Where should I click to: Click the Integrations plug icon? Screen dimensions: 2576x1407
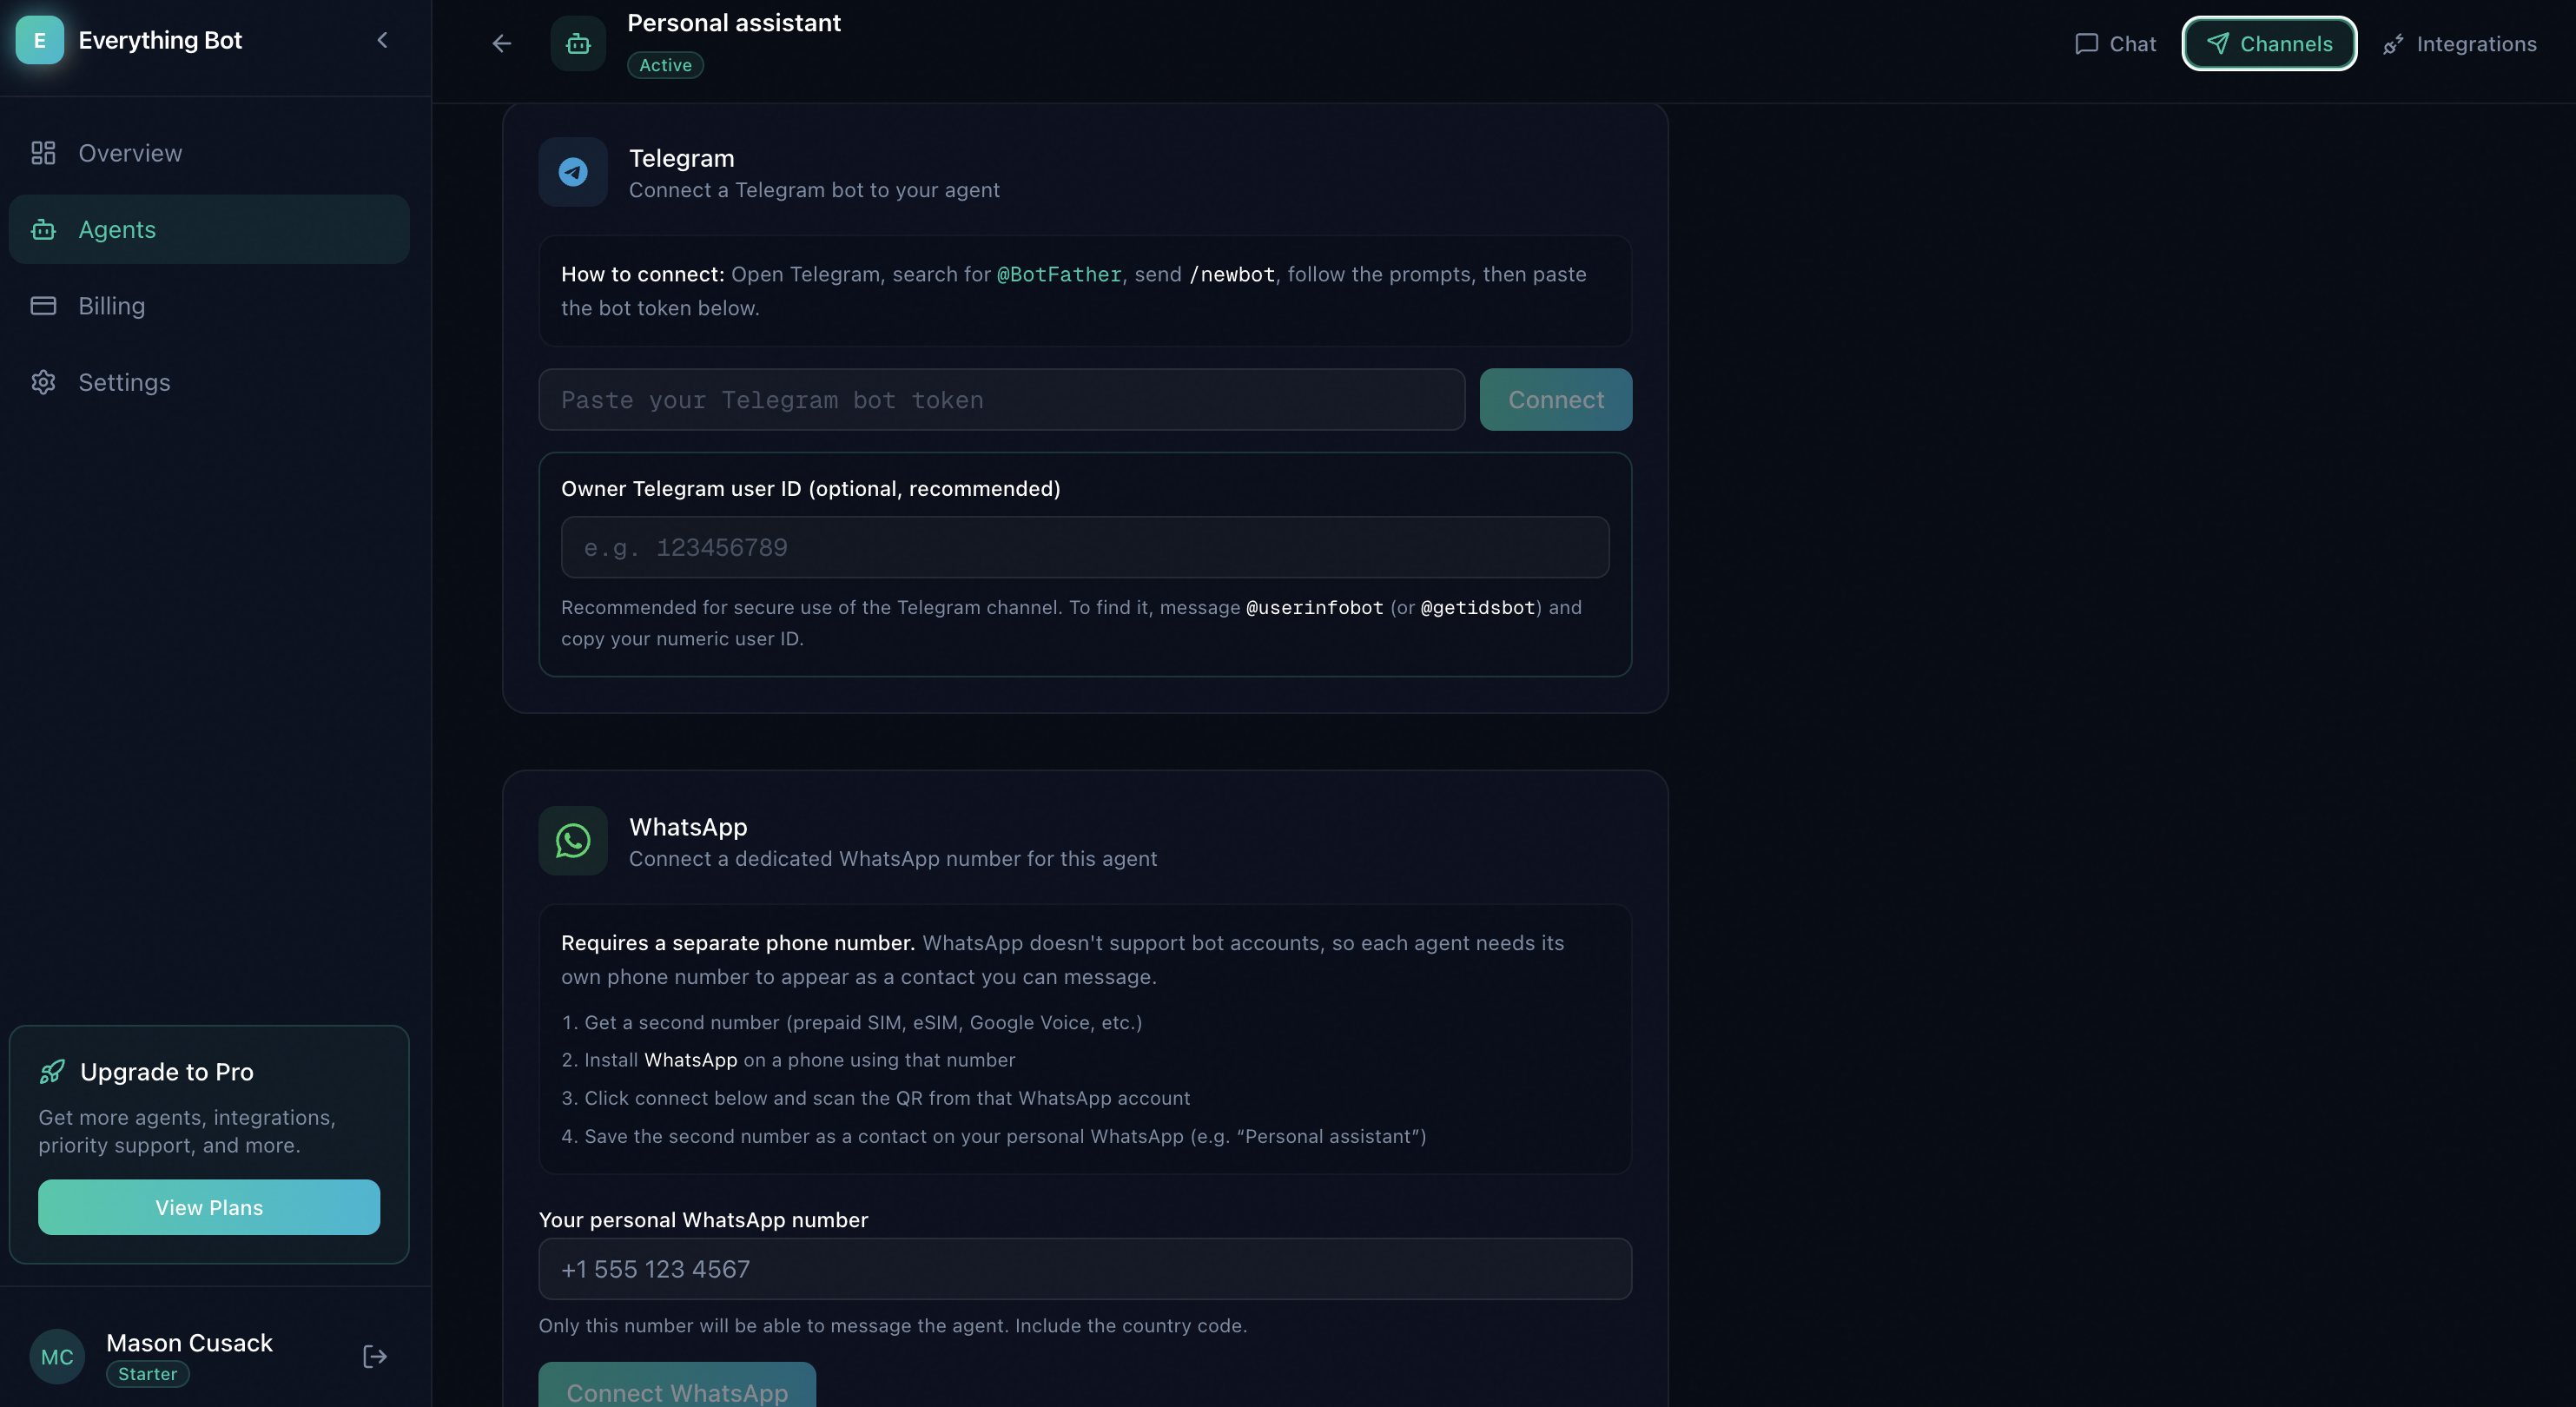[x=2393, y=44]
